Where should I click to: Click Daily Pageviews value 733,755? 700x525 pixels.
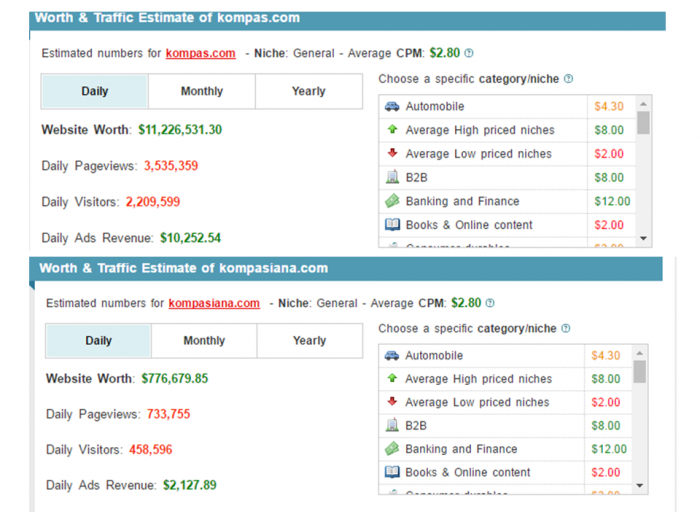tap(168, 414)
